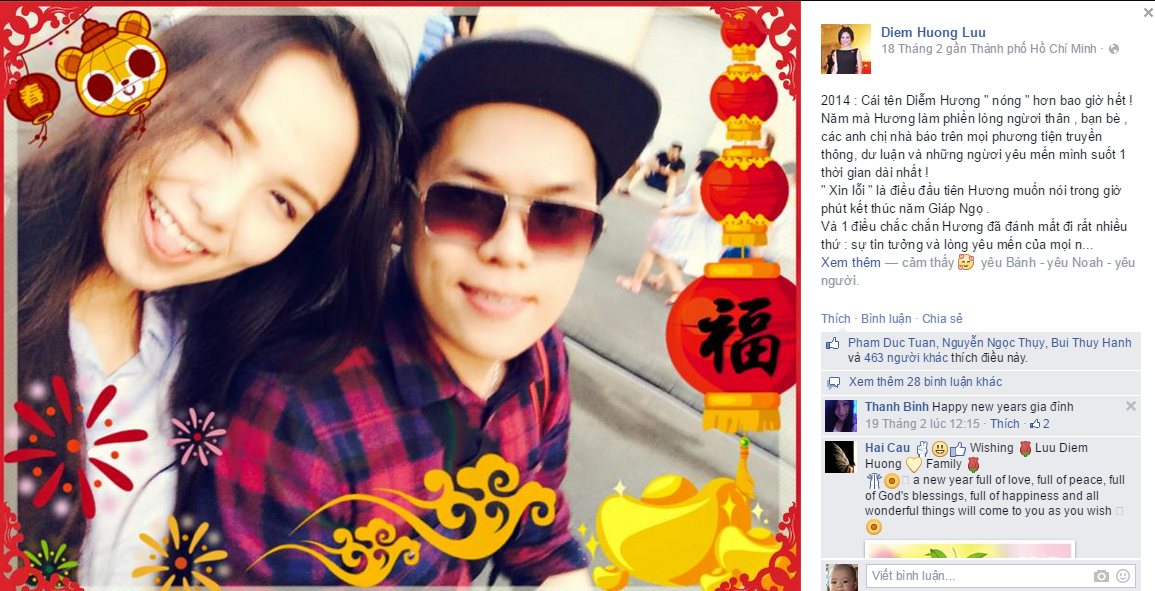The image size is (1155, 591).
Task: Open Hai Cau's profile avatar
Action: (x=840, y=457)
